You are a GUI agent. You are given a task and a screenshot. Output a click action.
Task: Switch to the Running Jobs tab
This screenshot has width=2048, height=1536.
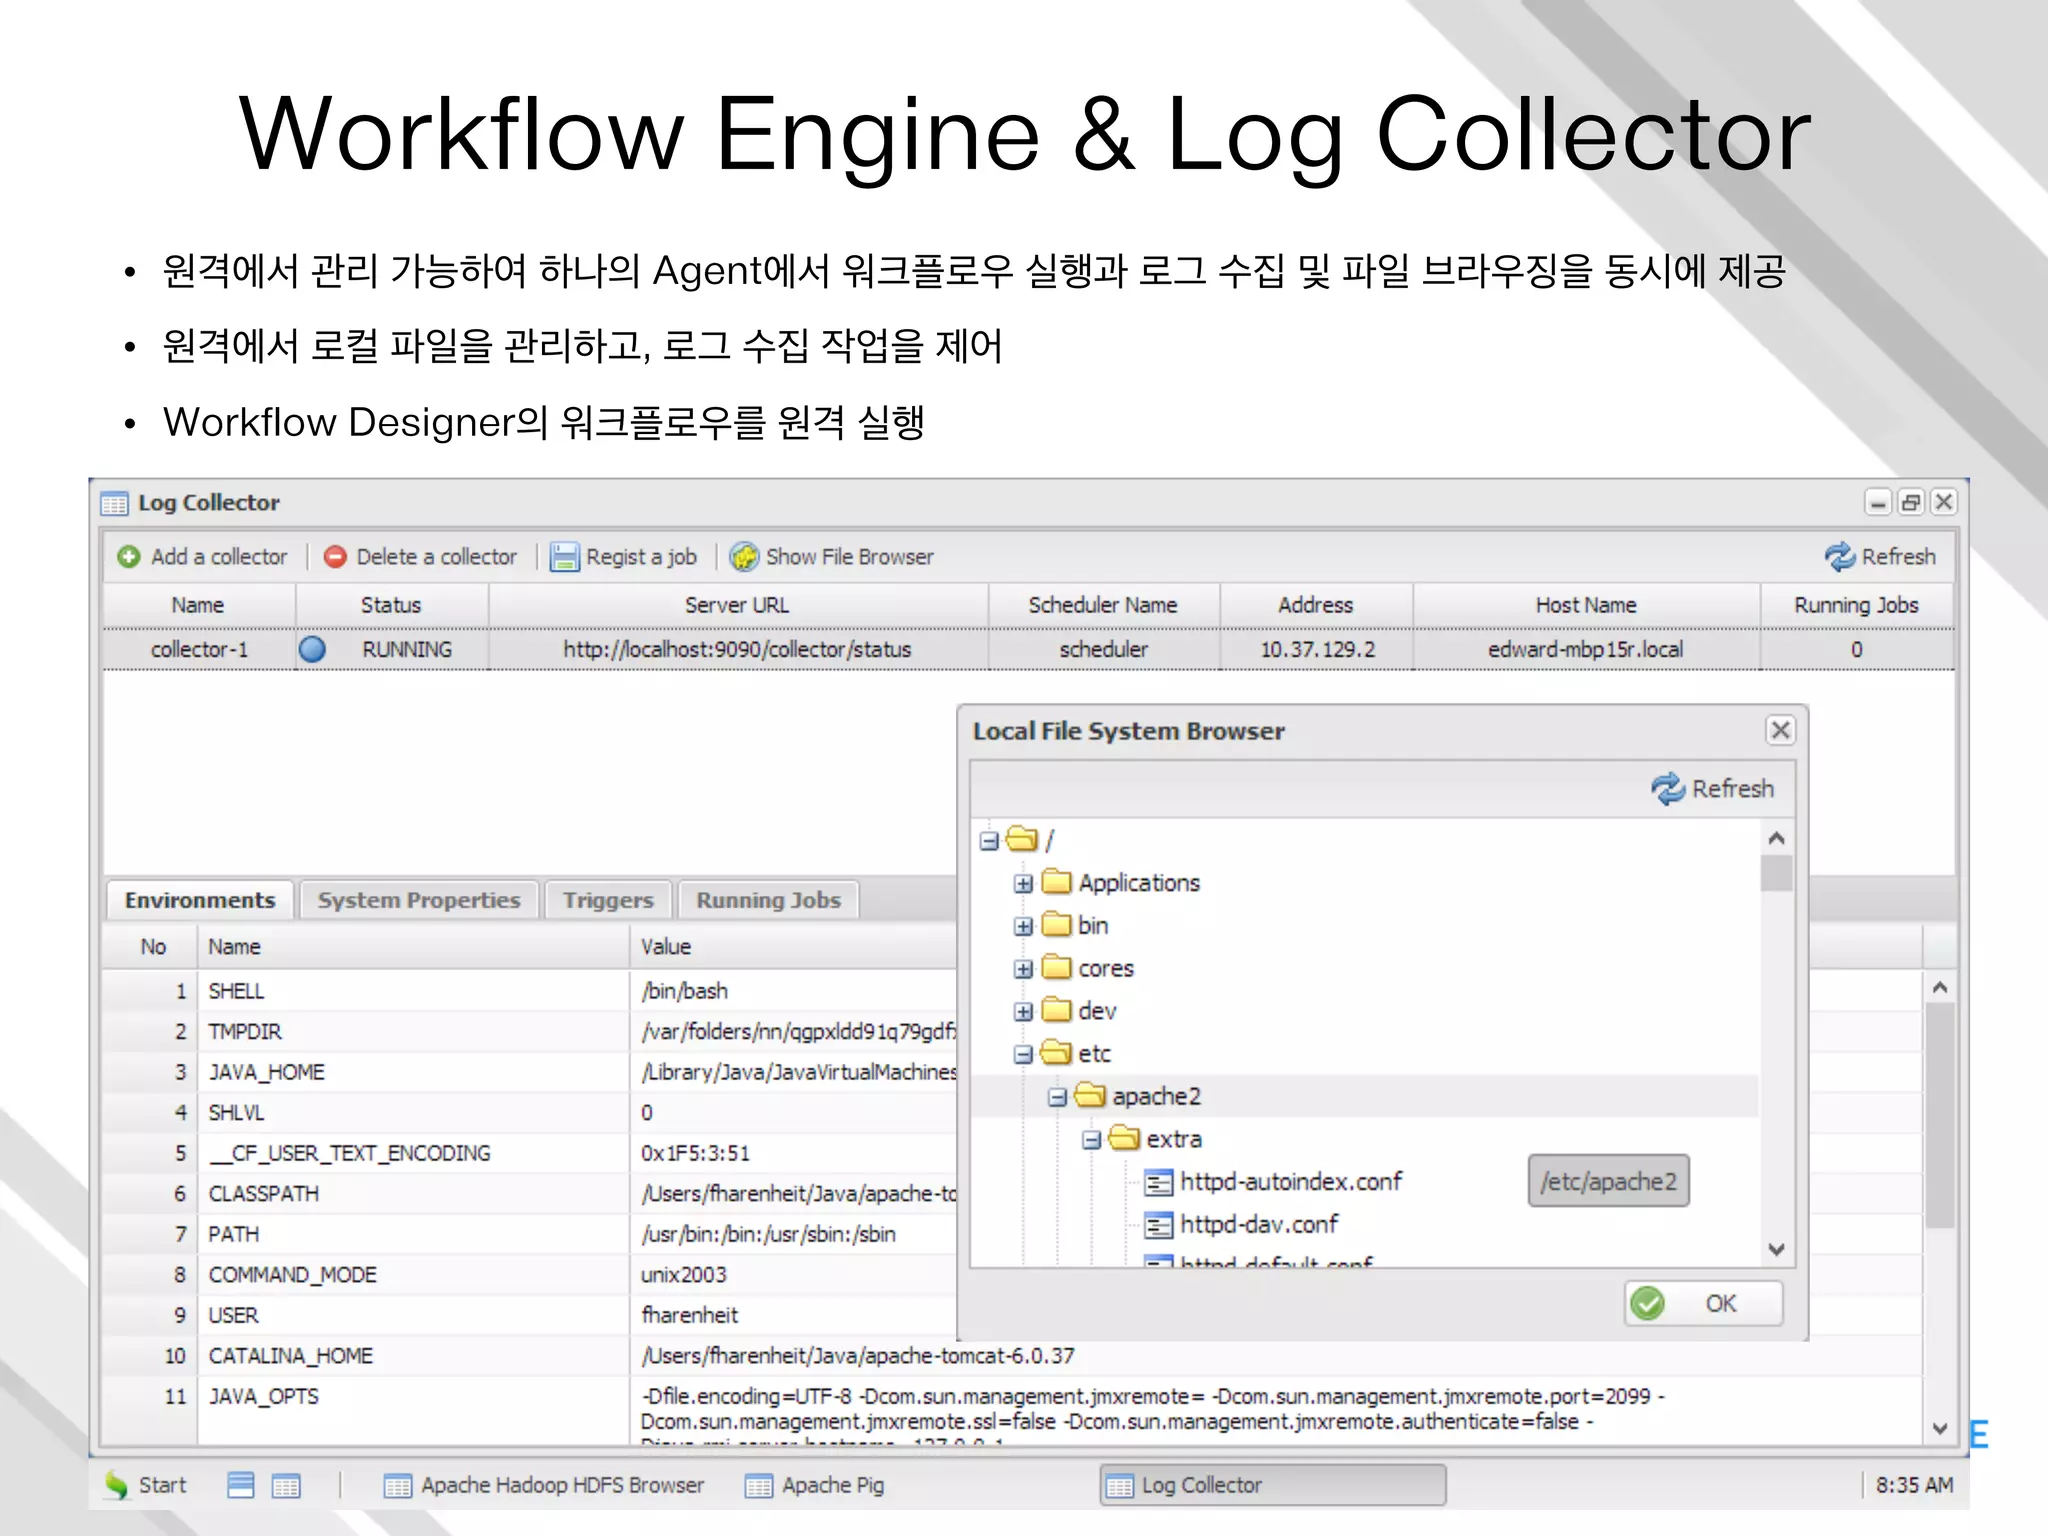768,900
